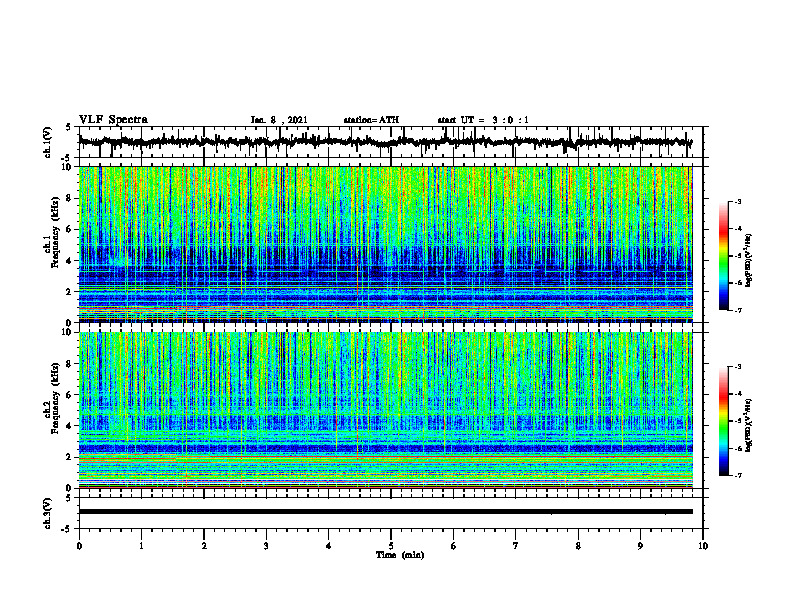
Task: Click the ch.1 voltage waveform trace
Action: (x=385, y=142)
